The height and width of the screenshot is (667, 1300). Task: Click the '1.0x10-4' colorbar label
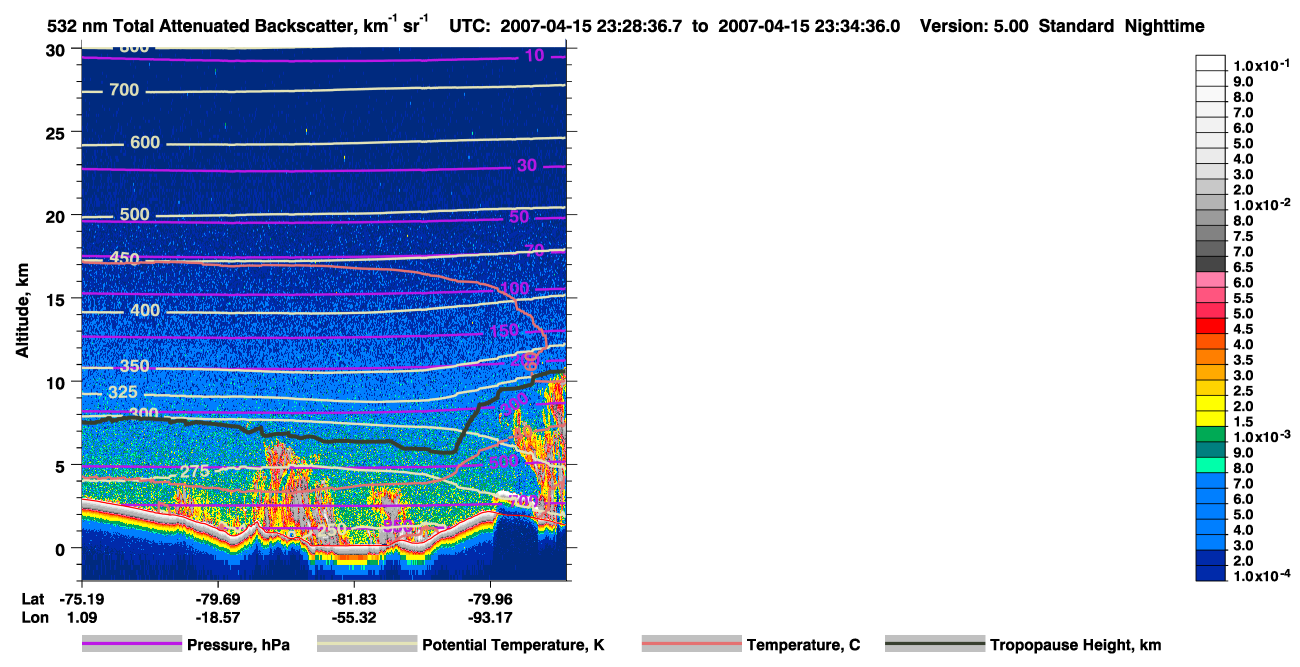[1260, 575]
